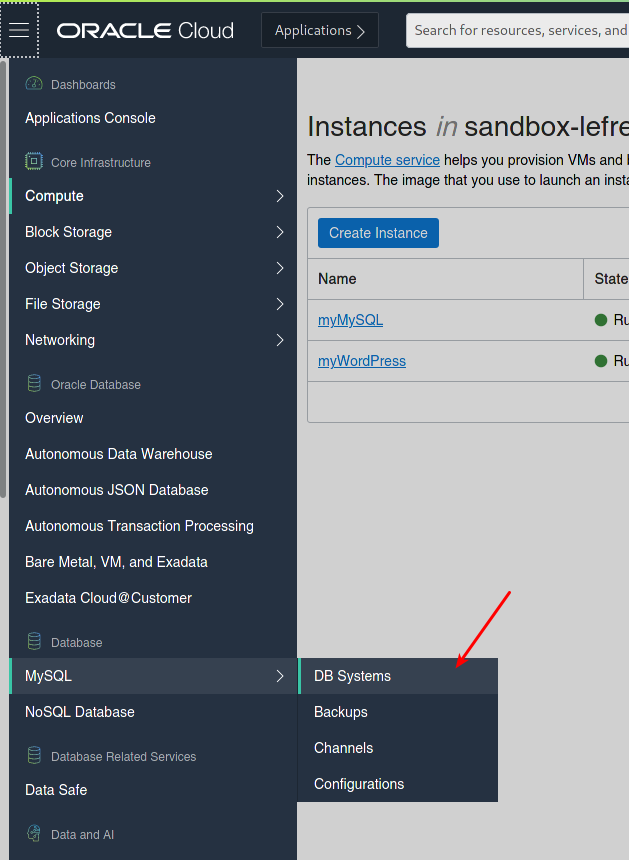Image resolution: width=629 pixels, height=860 pixels.
Task: Expand the Compute submenu chevron
Action: tap(280, 196)
